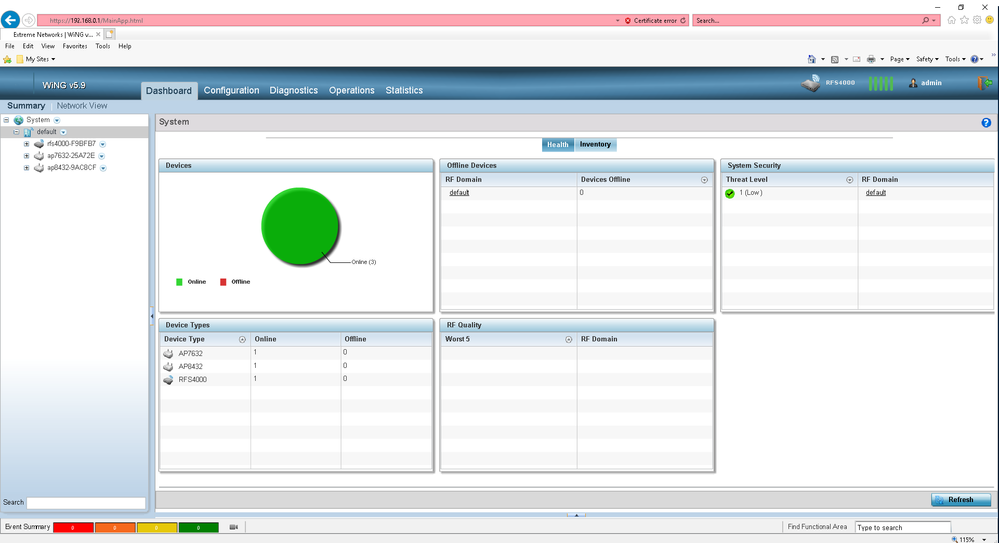
Task: Click the refresh icon in address bar
Action: (683, 20)
